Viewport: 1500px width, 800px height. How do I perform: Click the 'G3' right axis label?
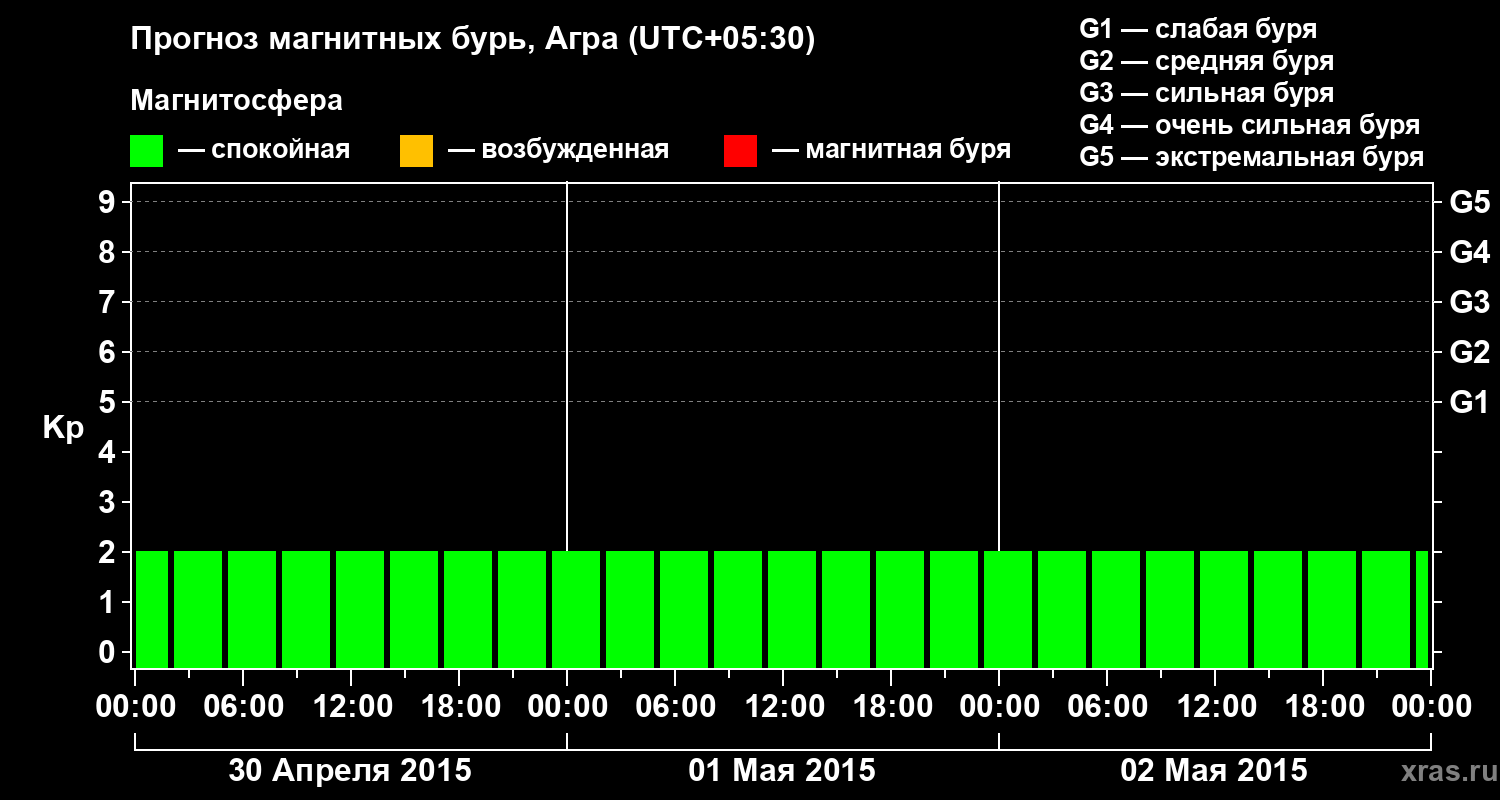[x=1469, y=302]
